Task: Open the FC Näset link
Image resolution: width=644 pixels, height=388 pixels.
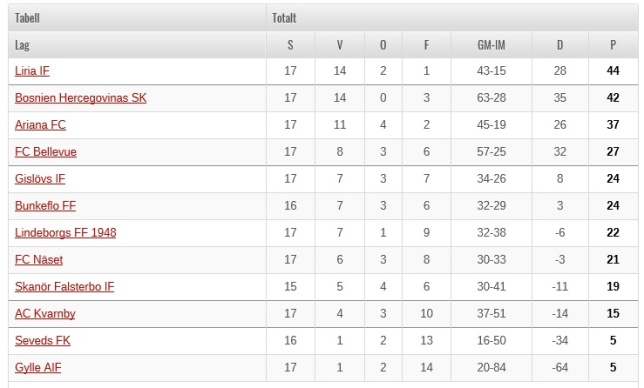Action: coord(39,260)
